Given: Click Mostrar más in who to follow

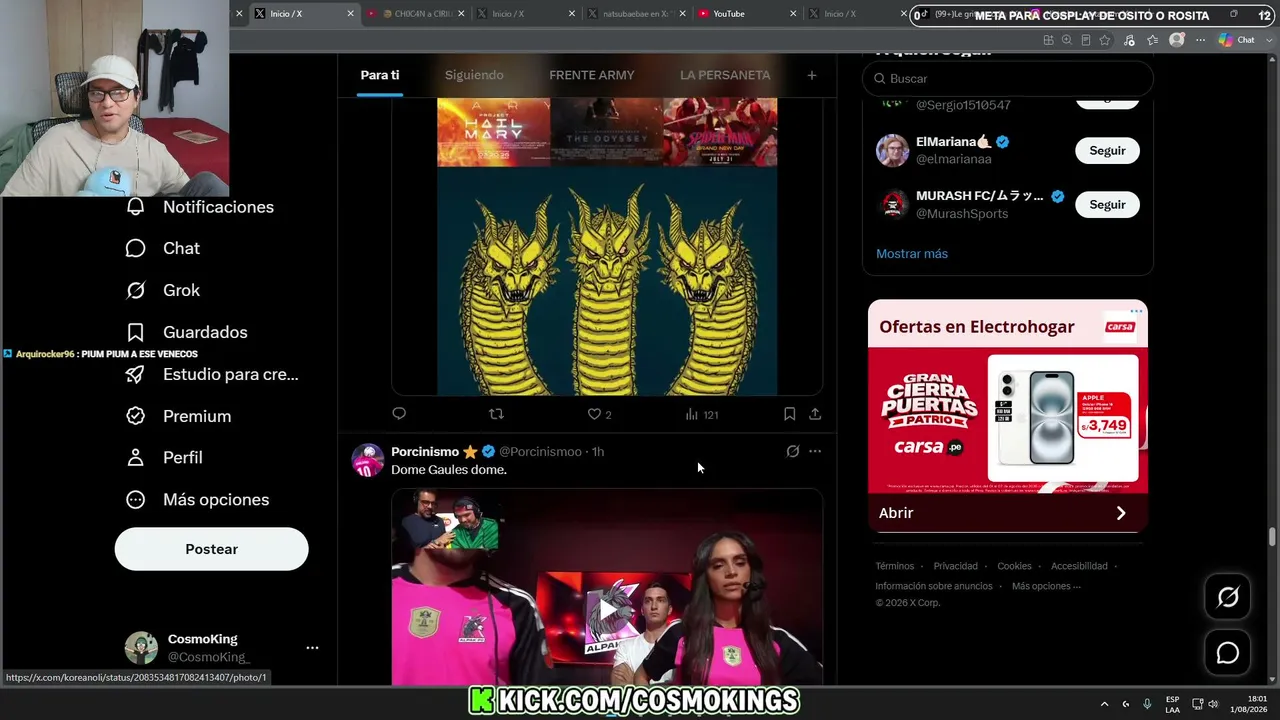Looking at the screenshot, I should point(912,254).
